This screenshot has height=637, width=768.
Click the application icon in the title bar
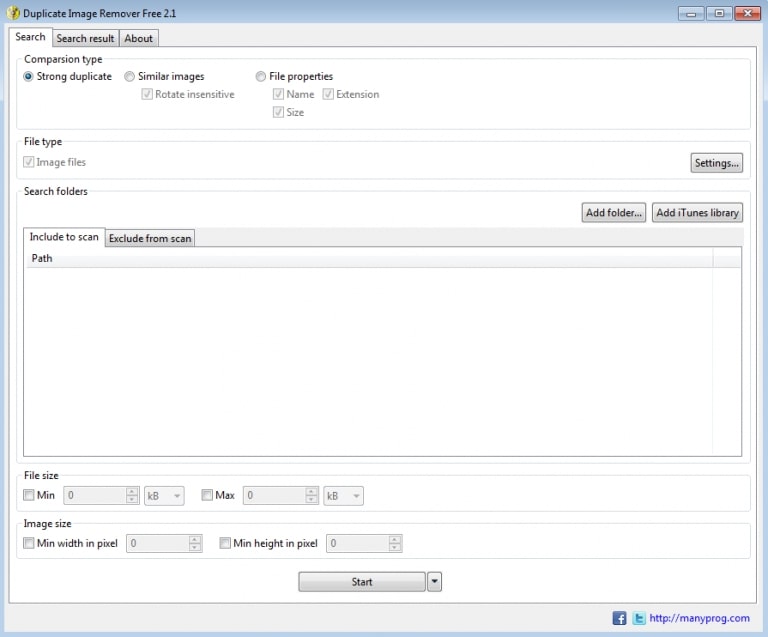14,13
